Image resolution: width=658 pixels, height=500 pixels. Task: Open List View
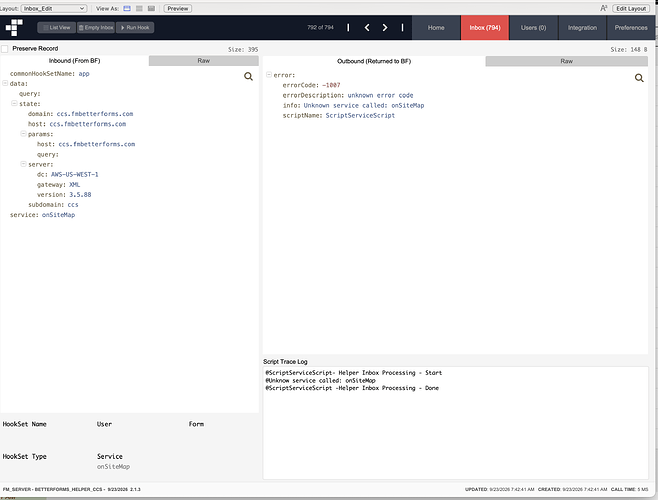[57, 28]
